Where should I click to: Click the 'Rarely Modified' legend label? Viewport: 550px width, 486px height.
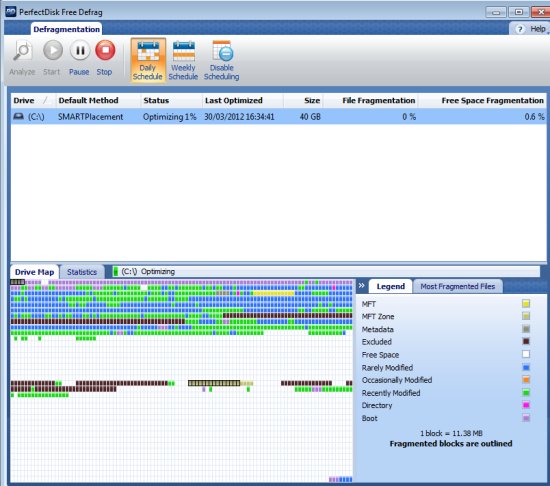point(387,368)
